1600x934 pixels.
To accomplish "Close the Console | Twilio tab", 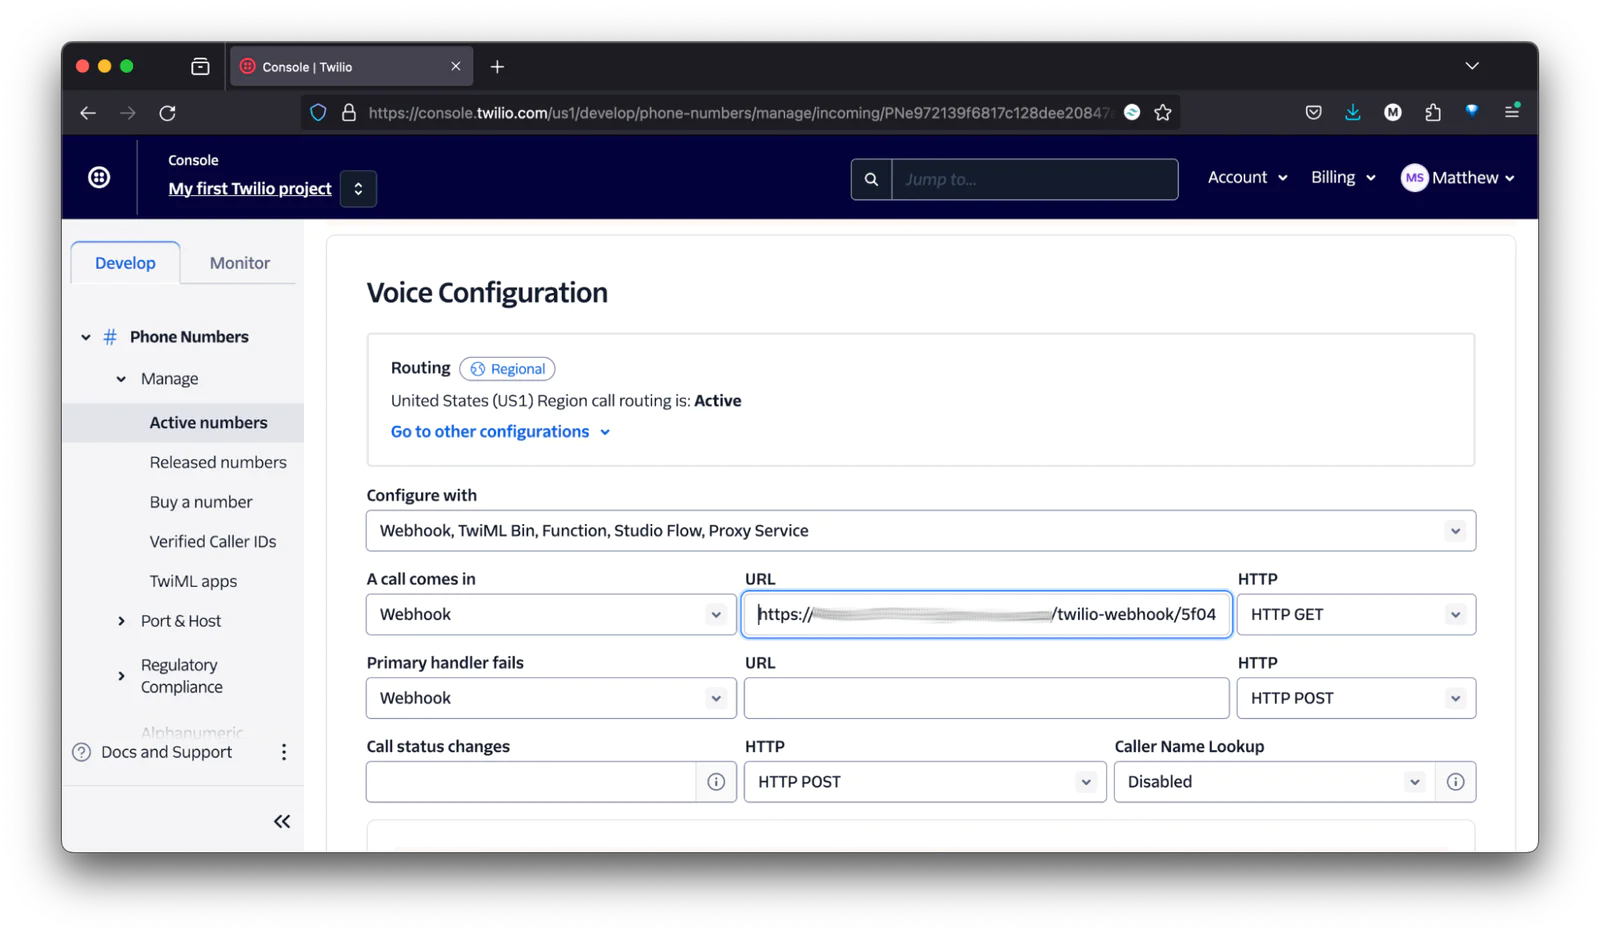I will 456,67.
